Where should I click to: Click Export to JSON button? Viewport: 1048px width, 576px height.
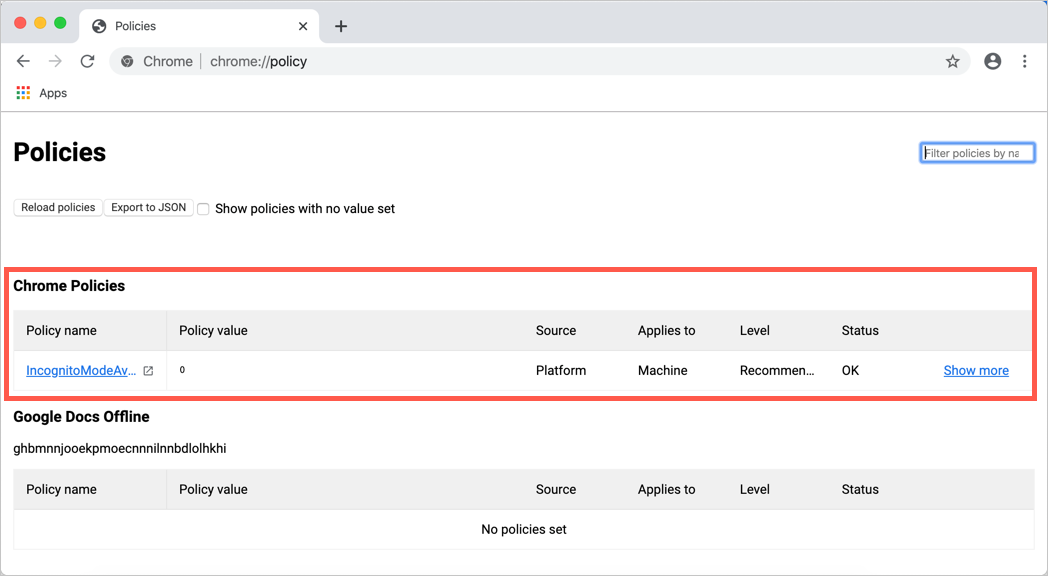[148, 208]
